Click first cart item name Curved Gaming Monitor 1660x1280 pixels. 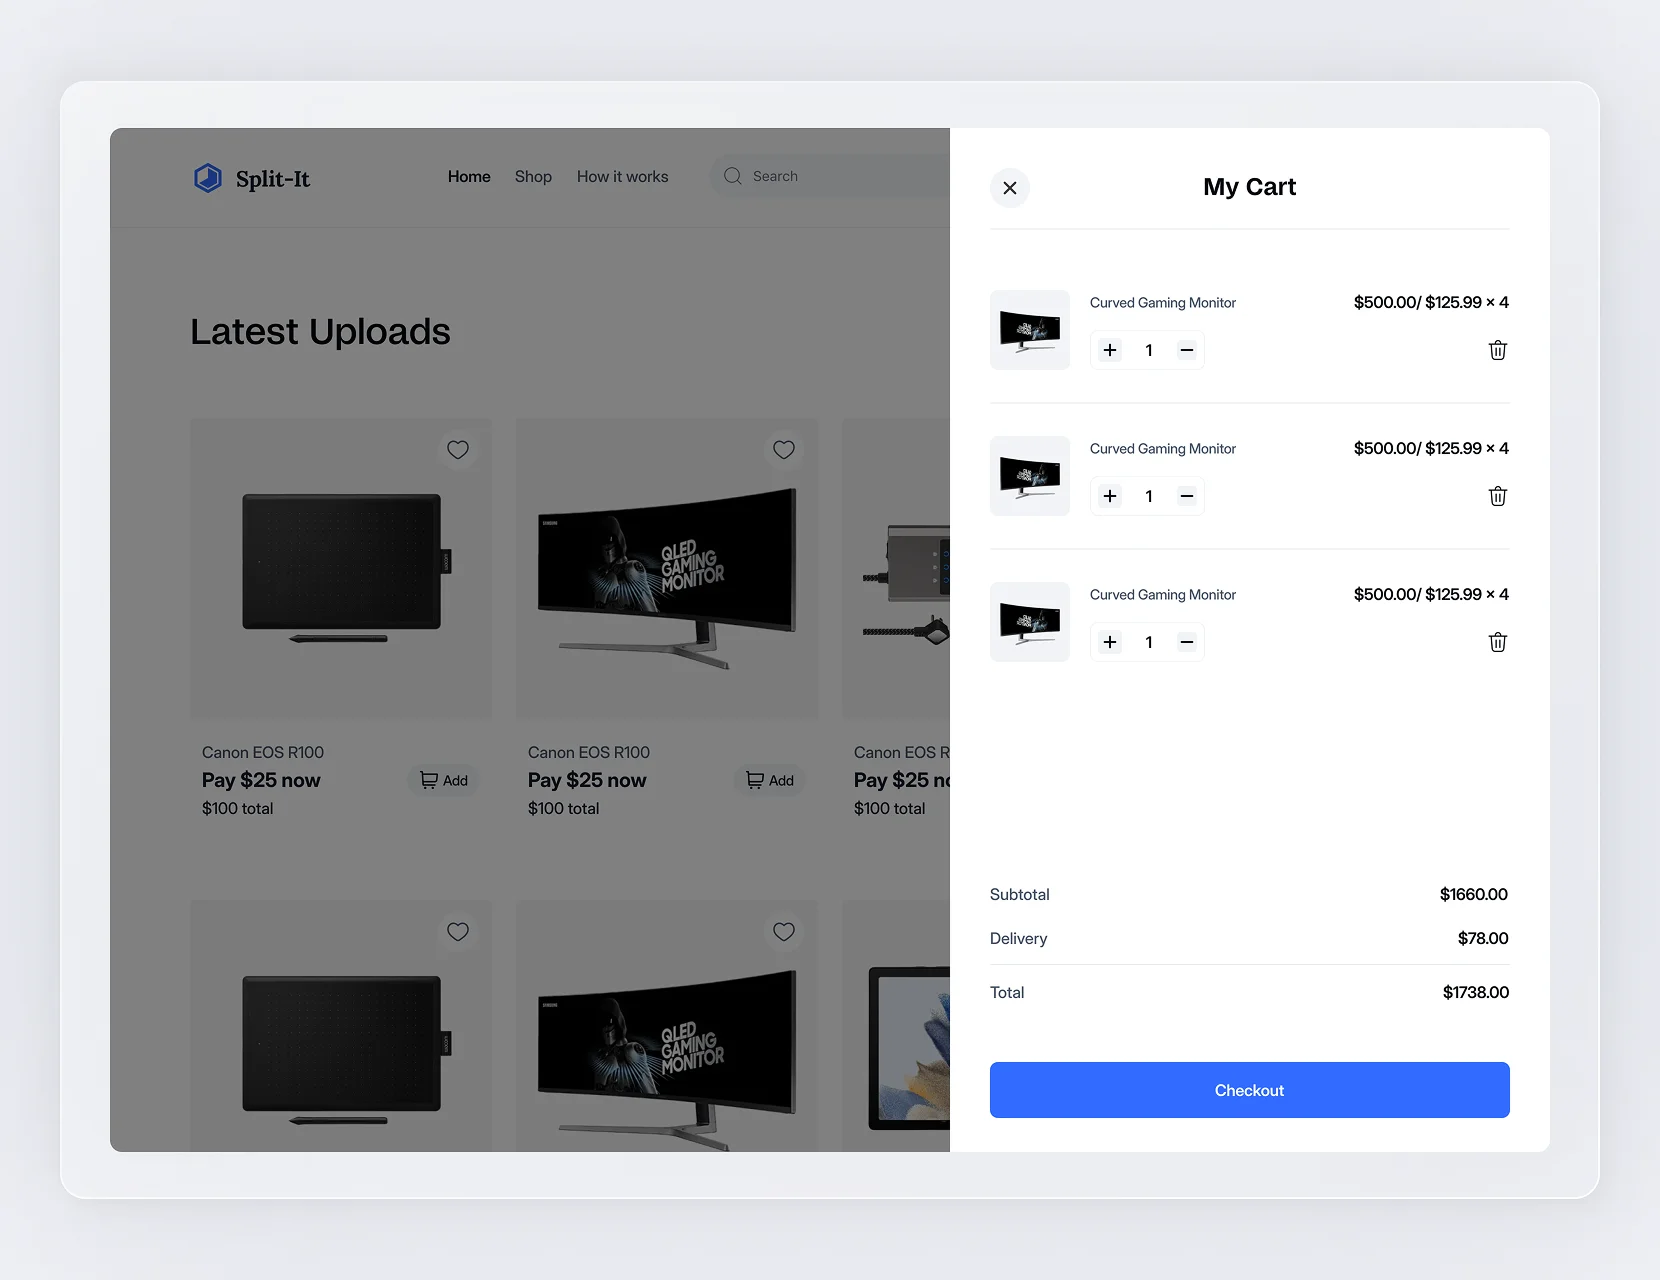(1163, 303)
